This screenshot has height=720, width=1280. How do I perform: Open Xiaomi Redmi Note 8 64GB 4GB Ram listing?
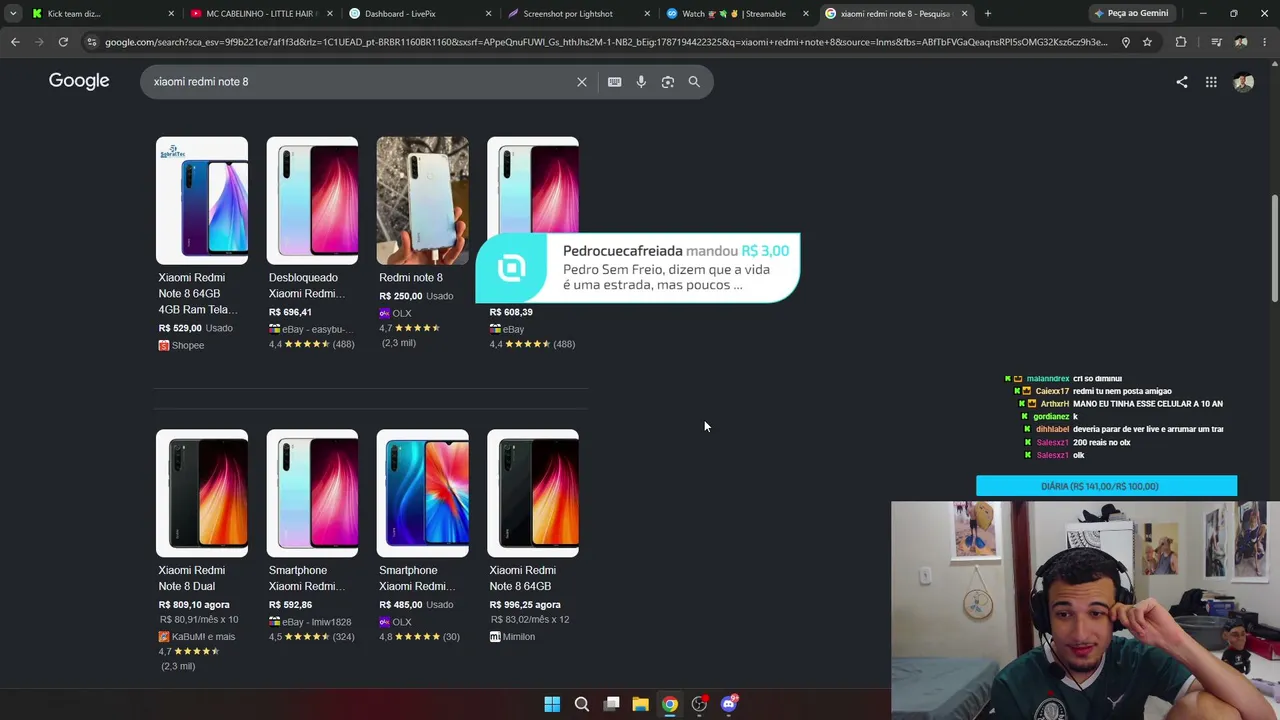point(197,293)
